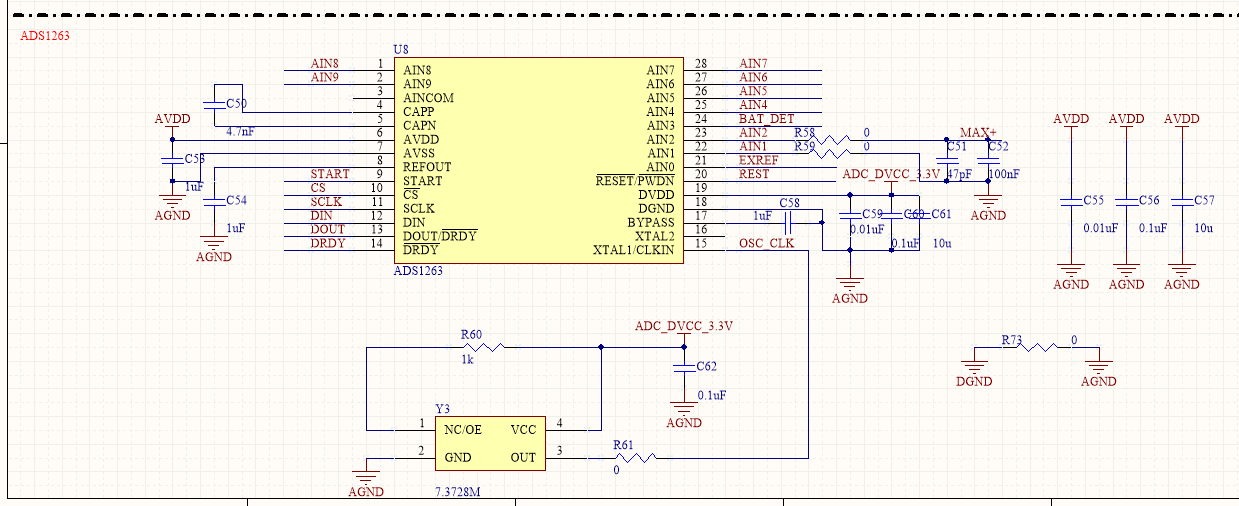This screenshot has height=506, width=1239.
Task: Click resistor designator R61
Action: tap(623, 446)
